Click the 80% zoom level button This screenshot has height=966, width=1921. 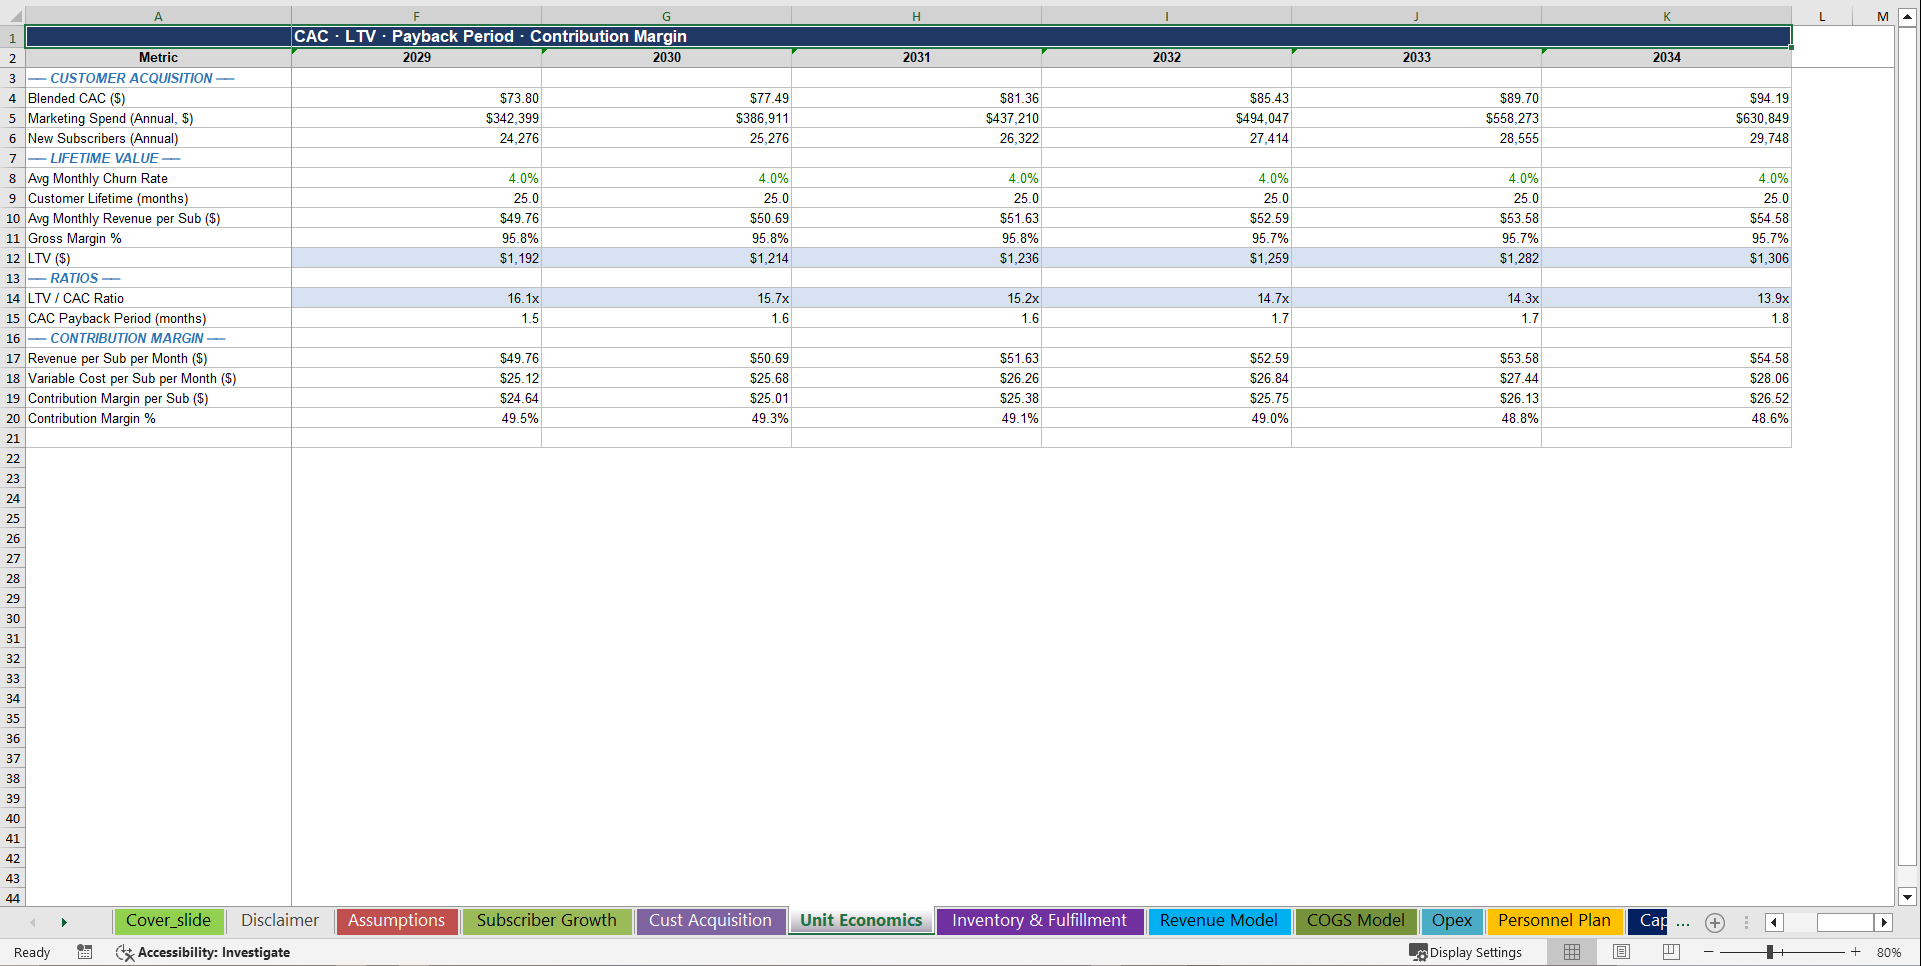pos(1890,952)
